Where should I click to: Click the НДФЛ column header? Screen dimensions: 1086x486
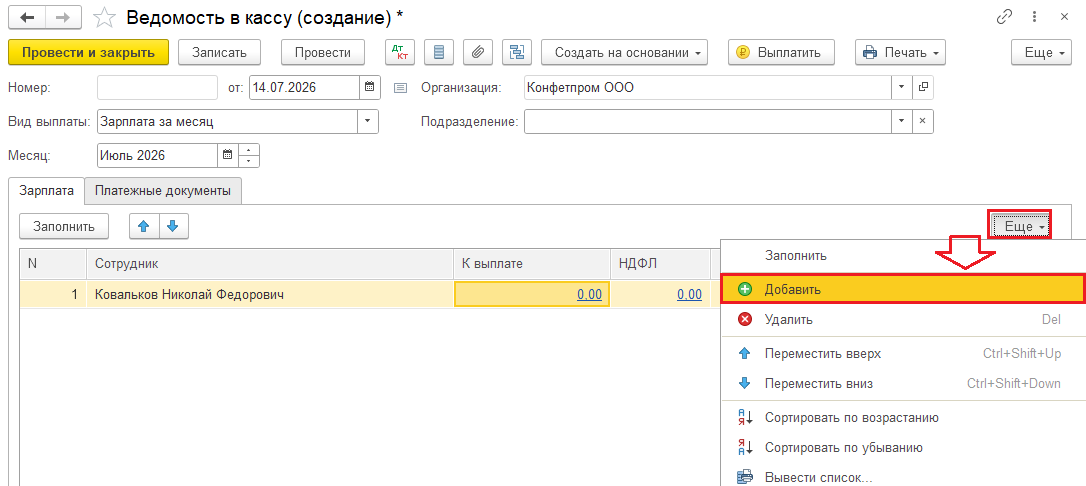(x=661, y=264)
